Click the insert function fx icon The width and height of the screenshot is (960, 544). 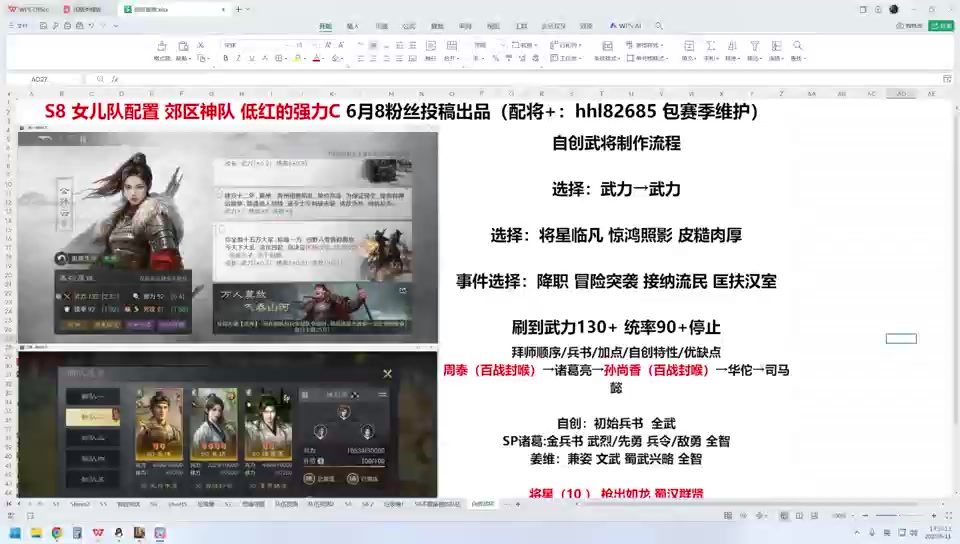115,79
